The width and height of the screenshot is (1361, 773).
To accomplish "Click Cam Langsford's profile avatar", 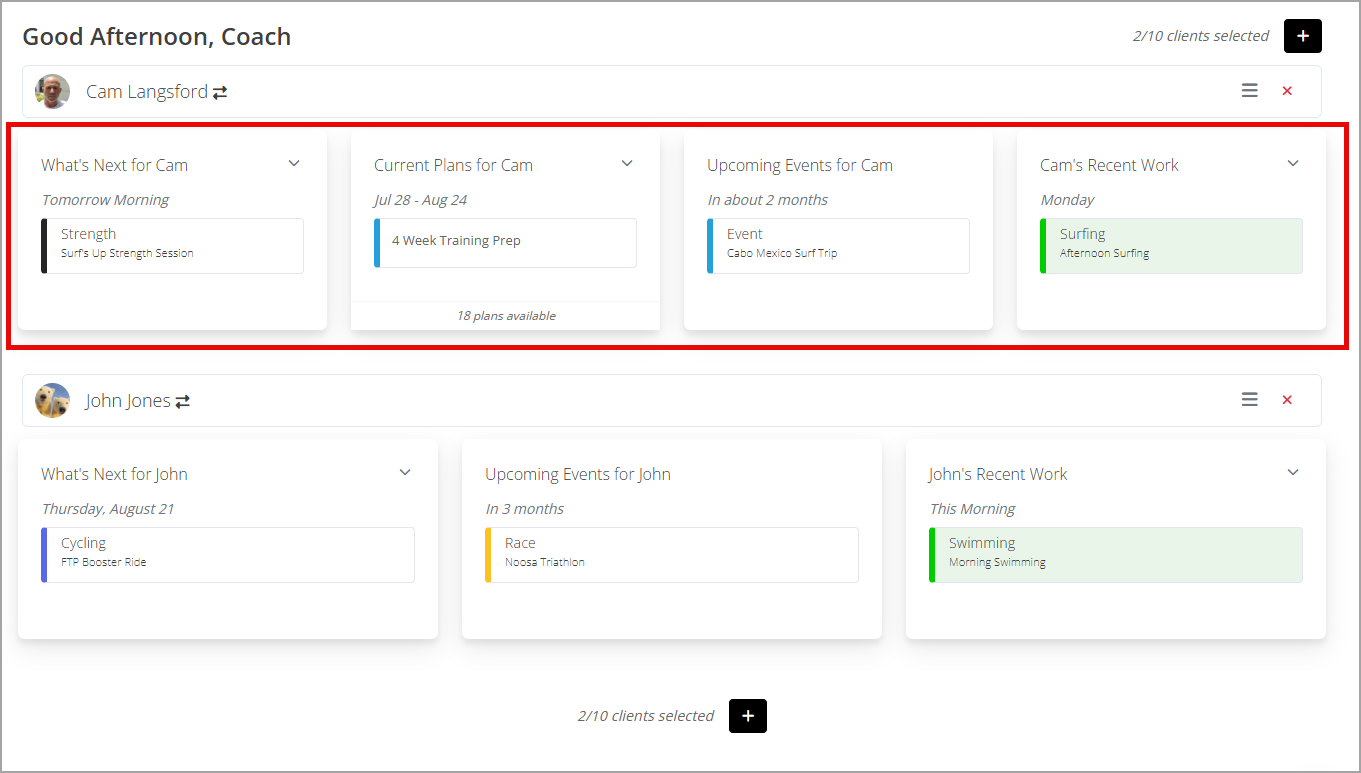I will coord(52,91).
